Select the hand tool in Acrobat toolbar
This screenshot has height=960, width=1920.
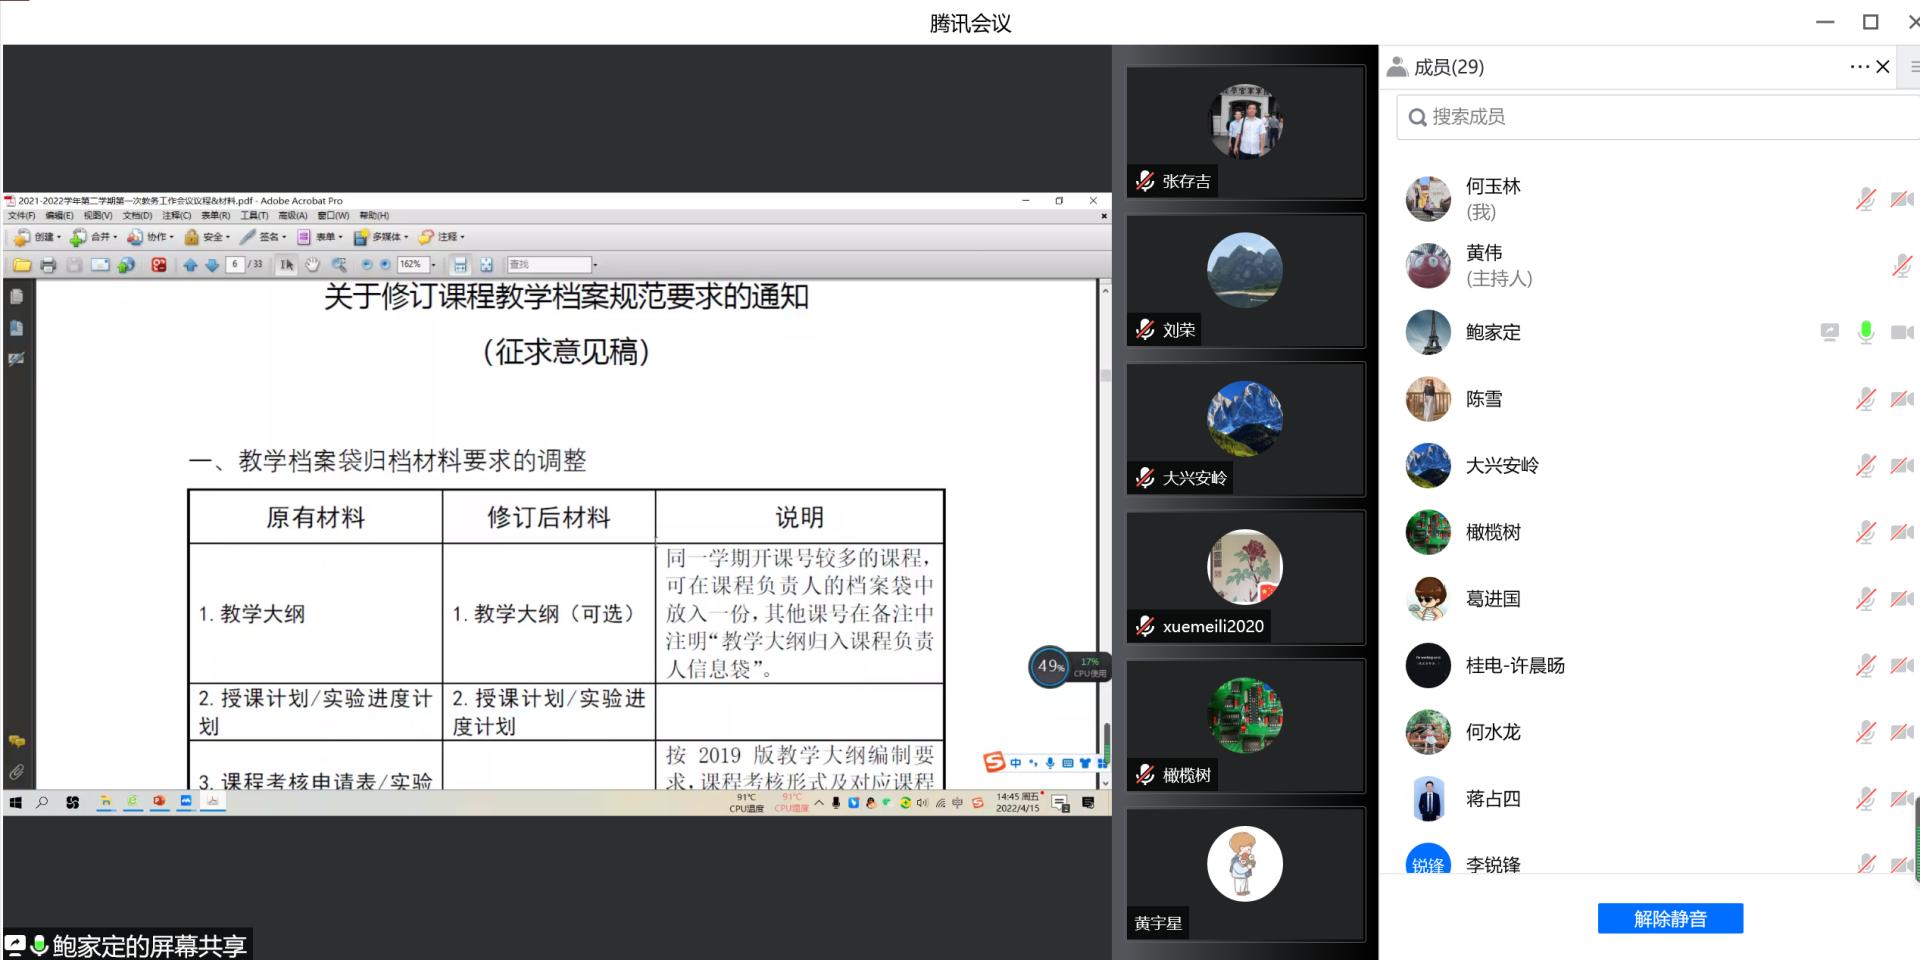312,265
